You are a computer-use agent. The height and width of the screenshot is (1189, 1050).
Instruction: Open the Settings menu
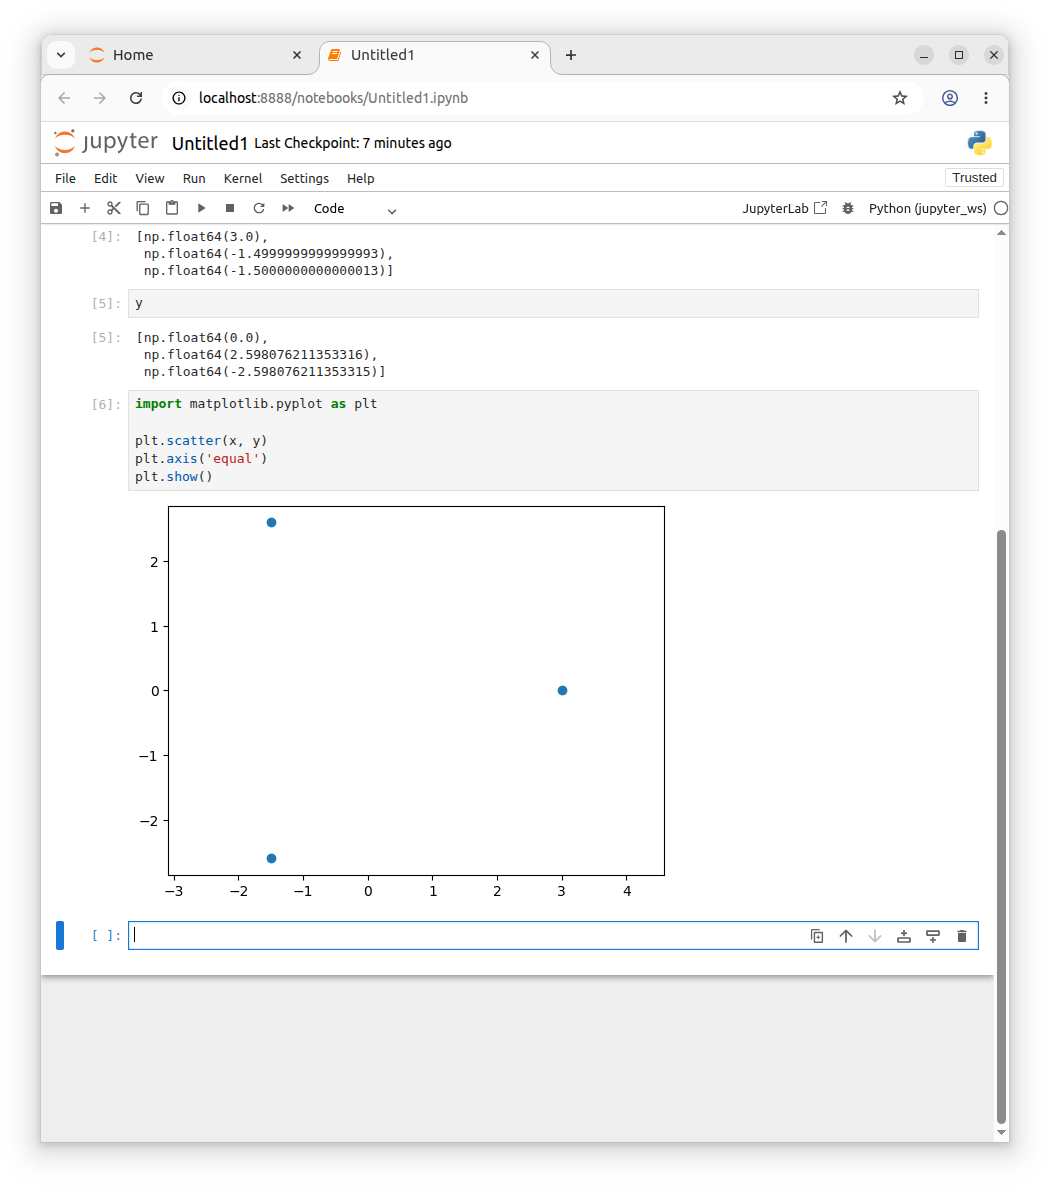pos(304,178)
